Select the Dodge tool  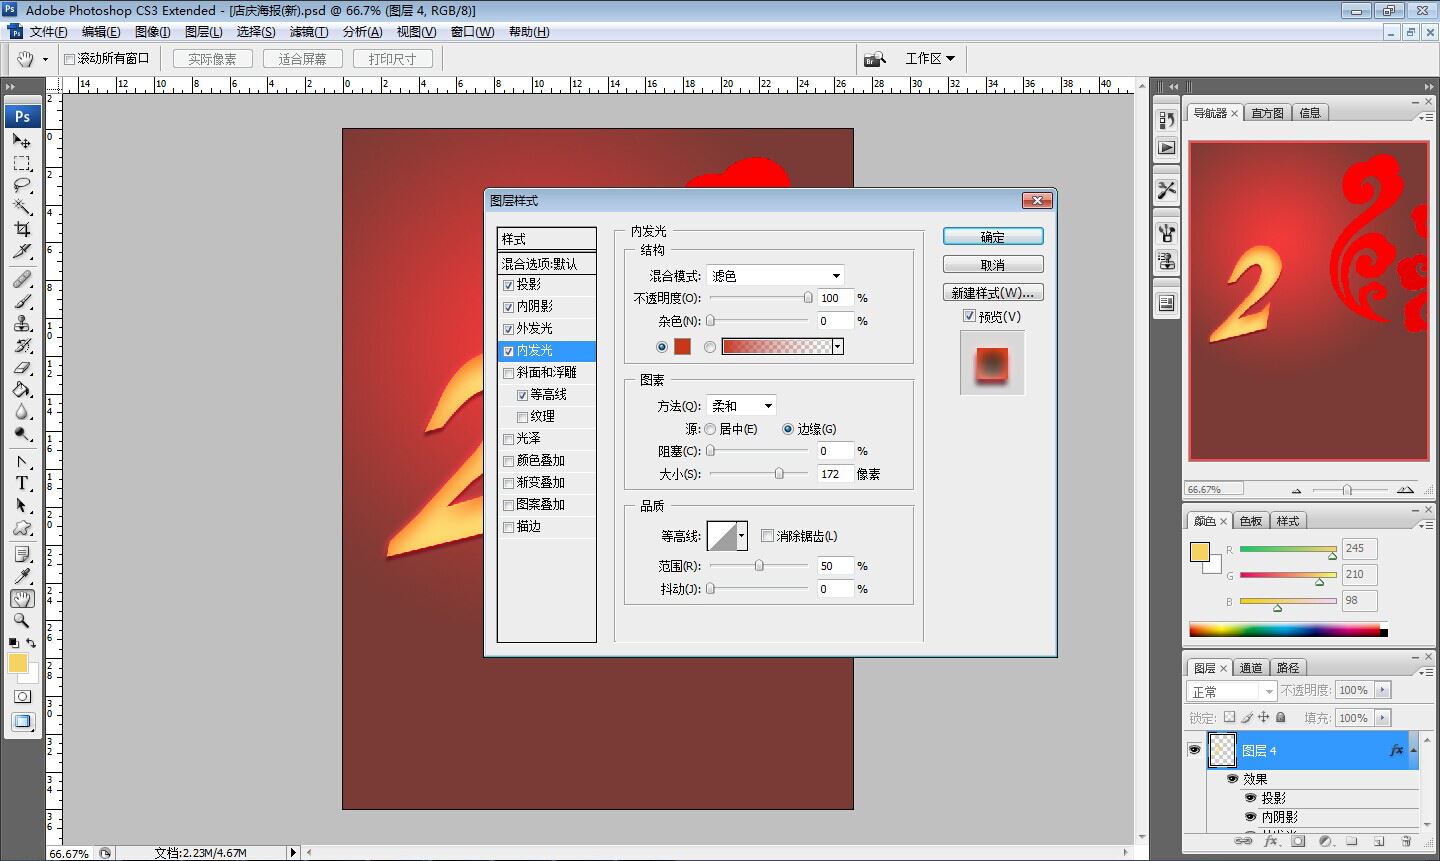(x=22, y=433)
